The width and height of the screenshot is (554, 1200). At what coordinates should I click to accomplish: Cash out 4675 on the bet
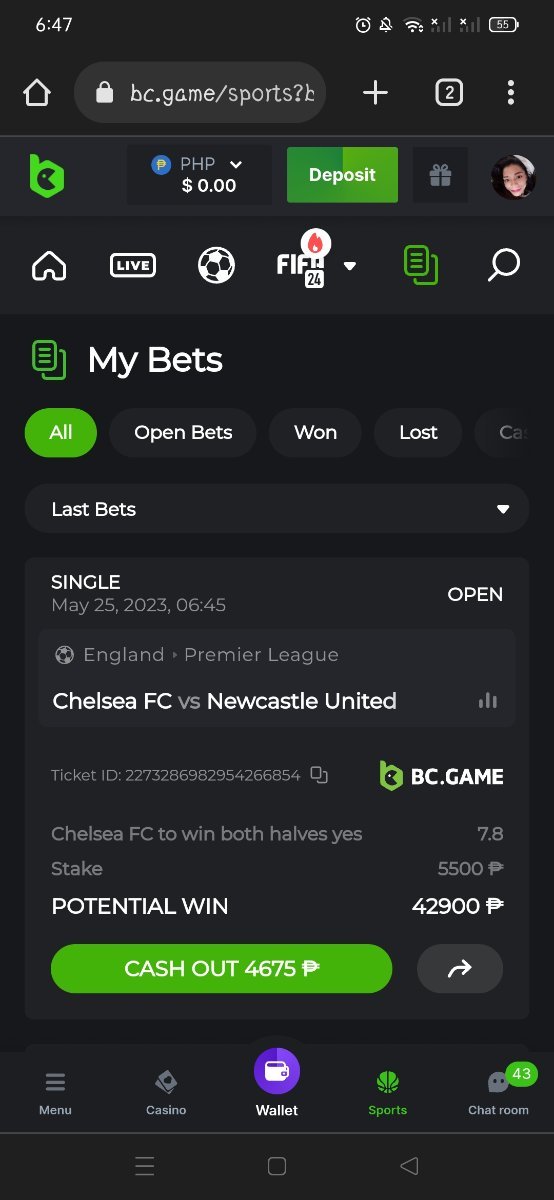[221, 968]
